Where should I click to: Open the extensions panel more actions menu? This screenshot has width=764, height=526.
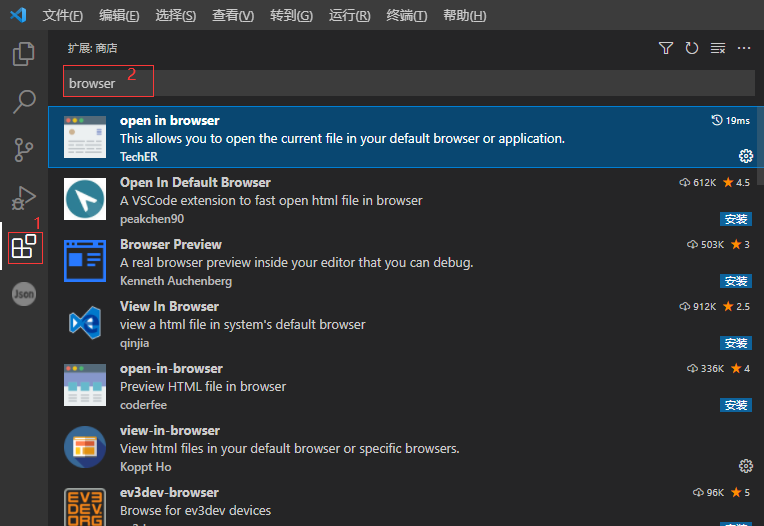pyautogui.click(x=744, y=48)
